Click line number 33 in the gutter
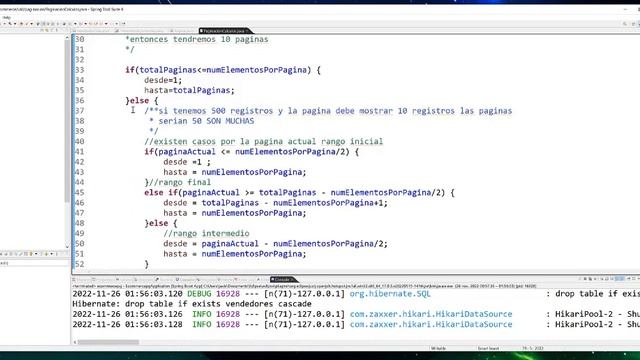Screen dimensions: 640x360 80,70
